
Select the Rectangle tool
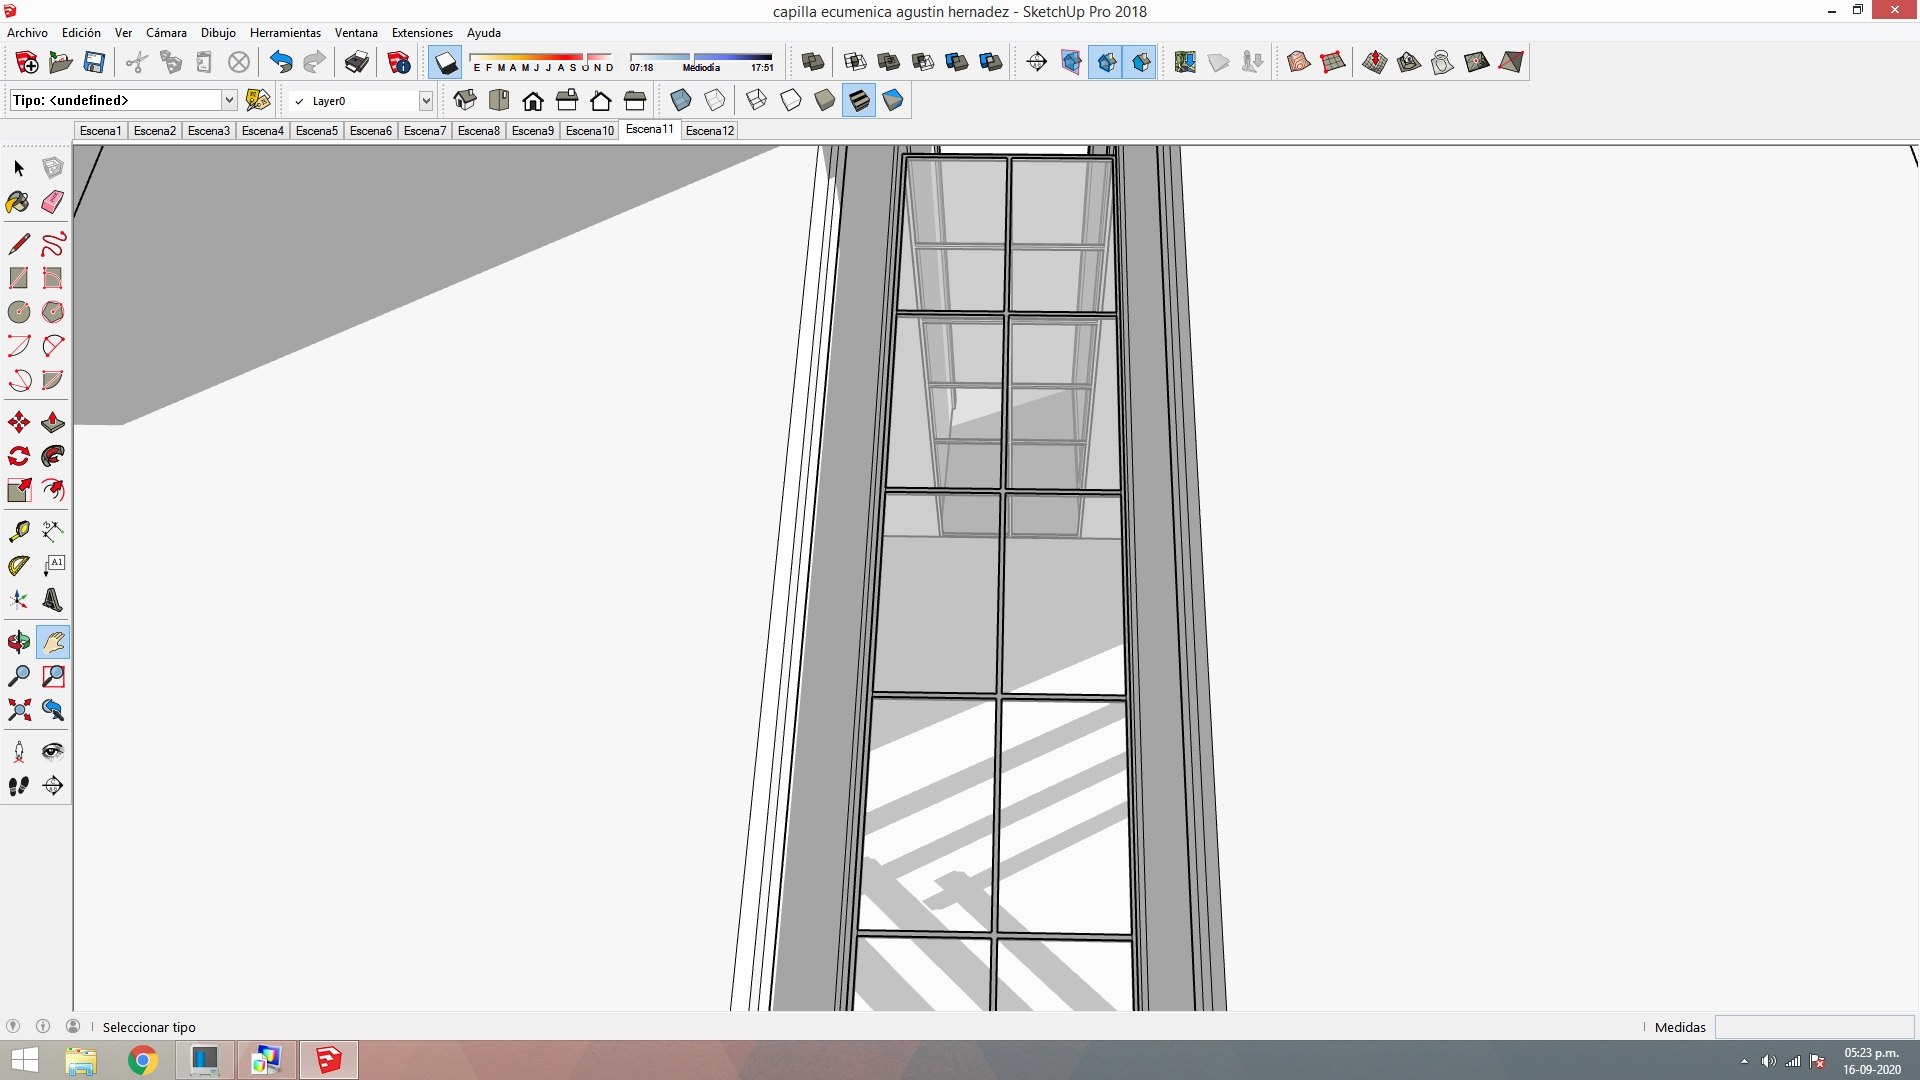point(18,278)
